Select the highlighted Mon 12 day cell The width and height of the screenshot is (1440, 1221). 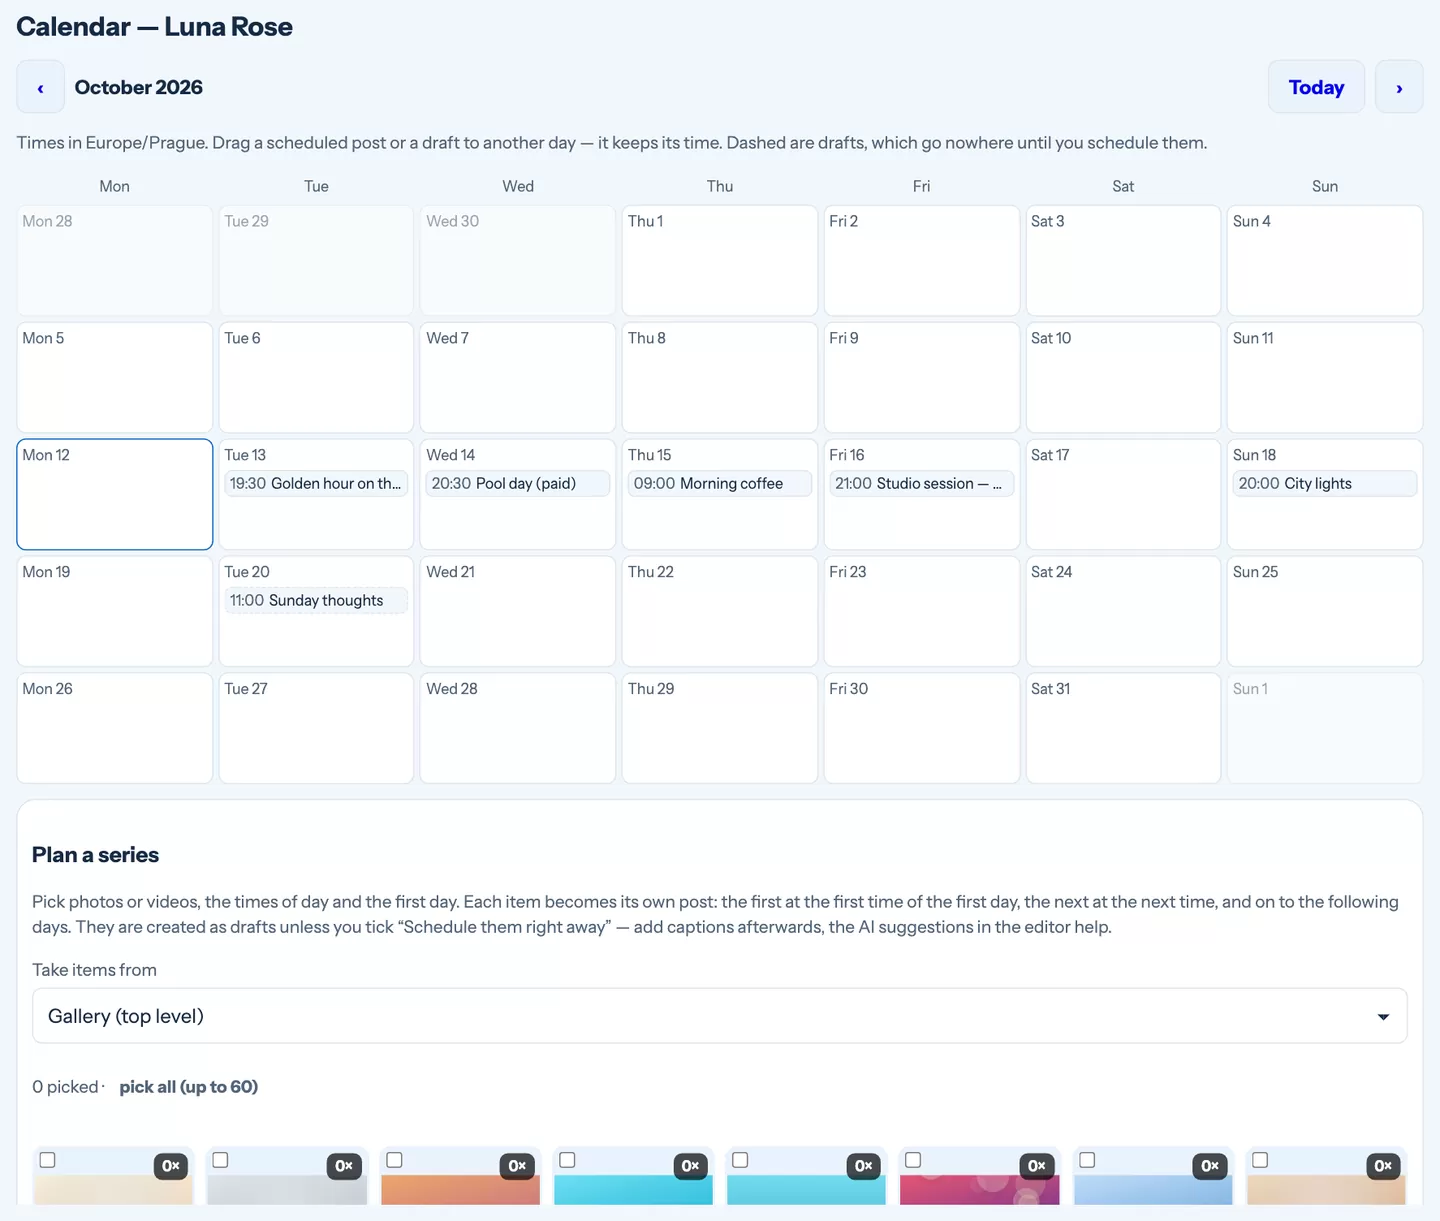pyautogui.click(x=115, y=494)
